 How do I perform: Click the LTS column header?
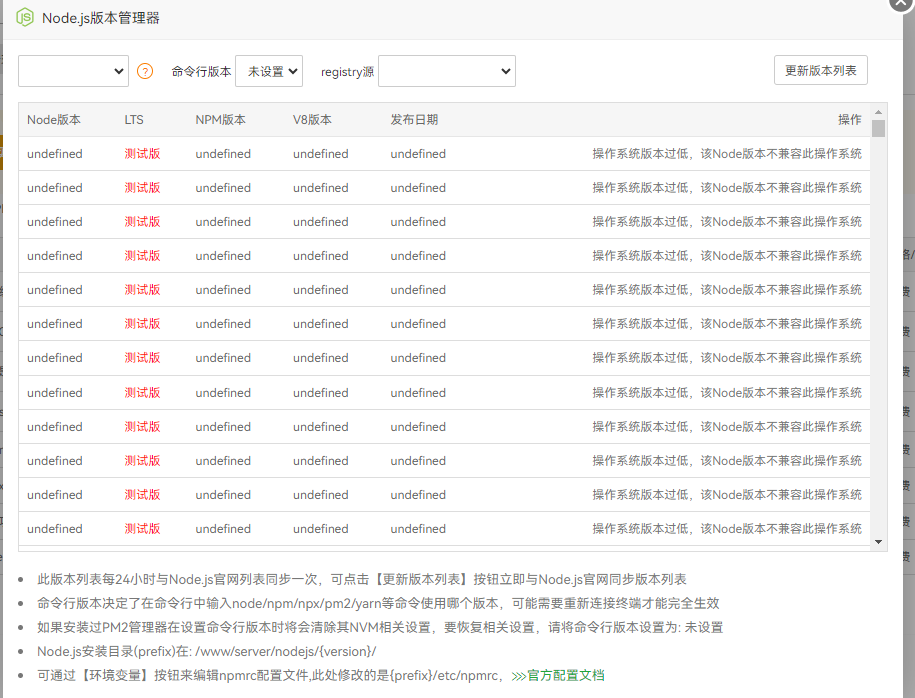point(134,120)
